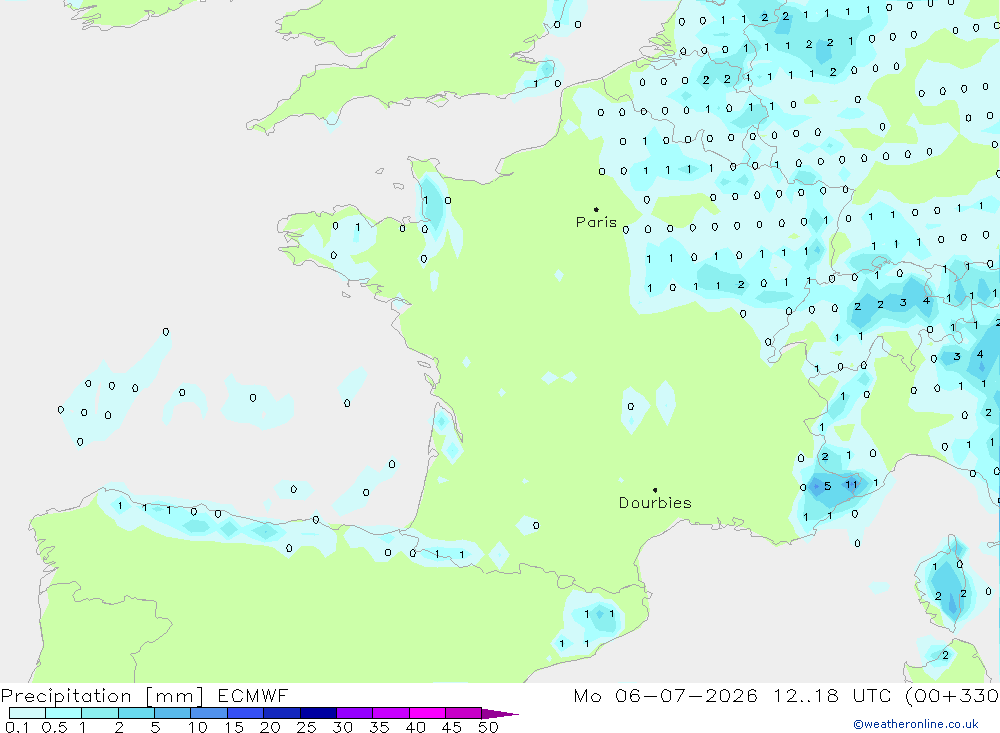Image resolution: width=1000 pixels, height=733 pixels.
Task: Pick the legend swatch between 20 and 25
Action: coord(281,713)
